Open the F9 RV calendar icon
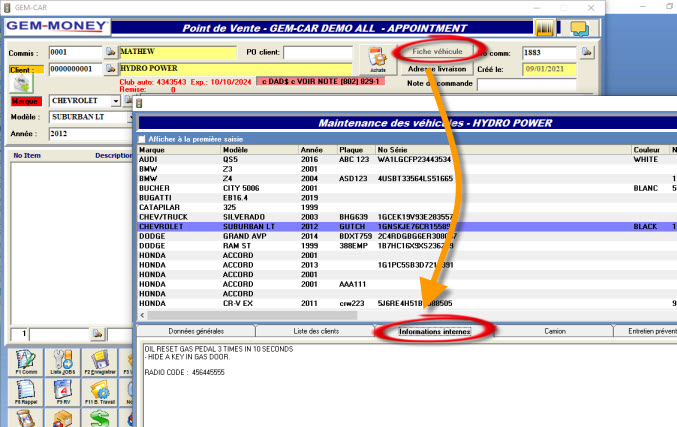Screen dimensions: 677x427 click(63, 392)
